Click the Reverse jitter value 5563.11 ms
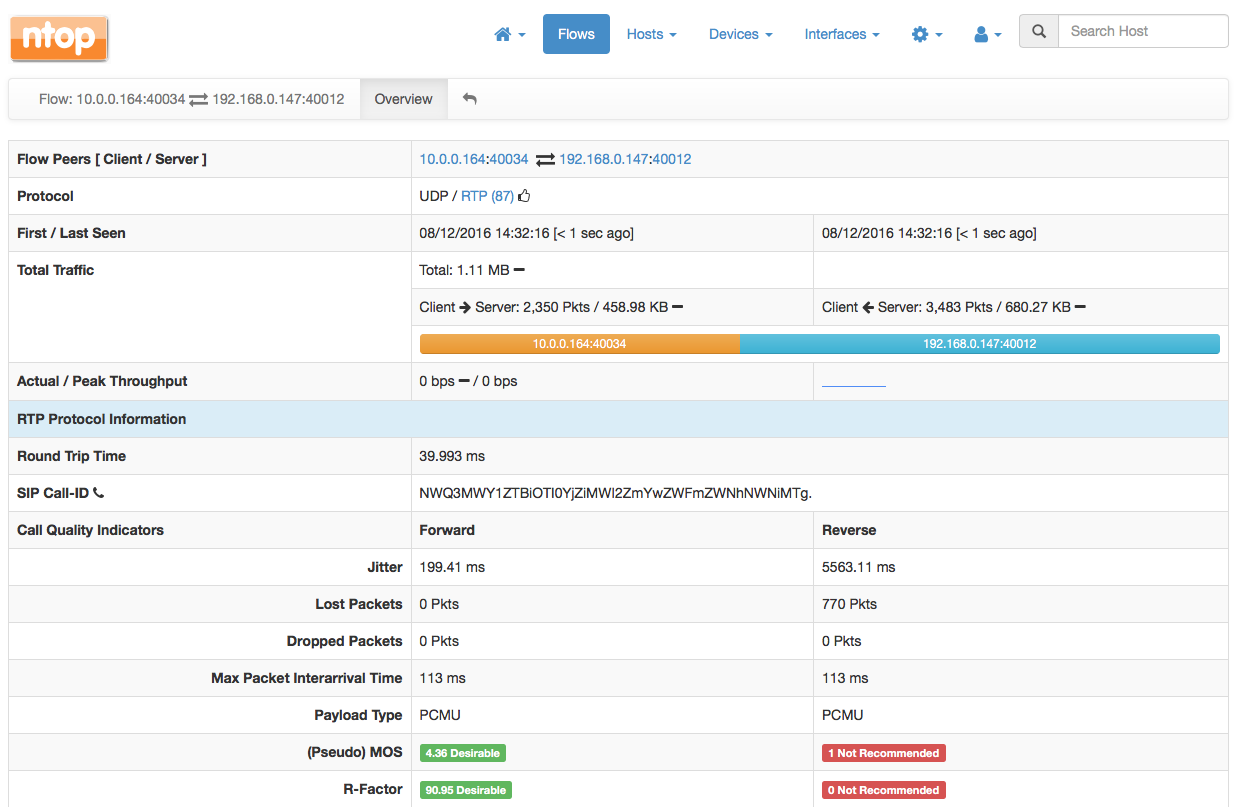The width and height of the screenshot is (1242, 807). [859, 567]
